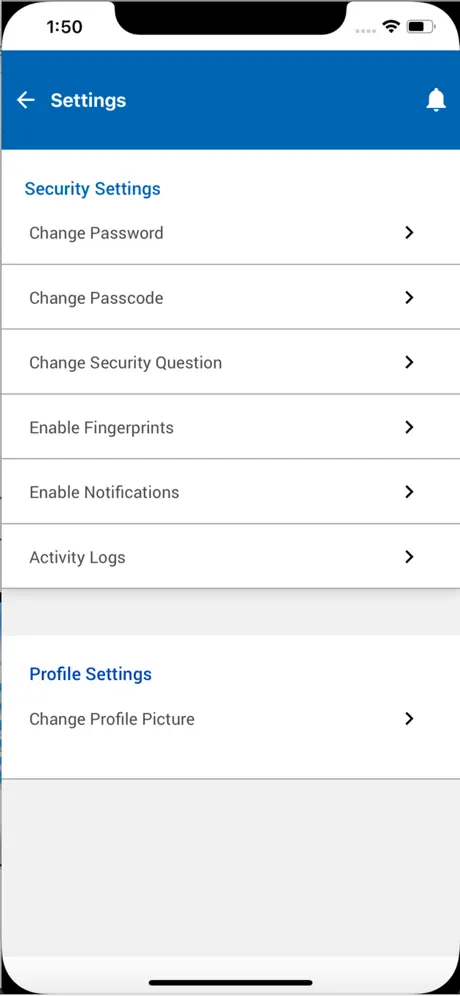Viewport: 460px width, 996px height.
Task: Tap the home indicator bar at bottom
Action: point(231,983)
